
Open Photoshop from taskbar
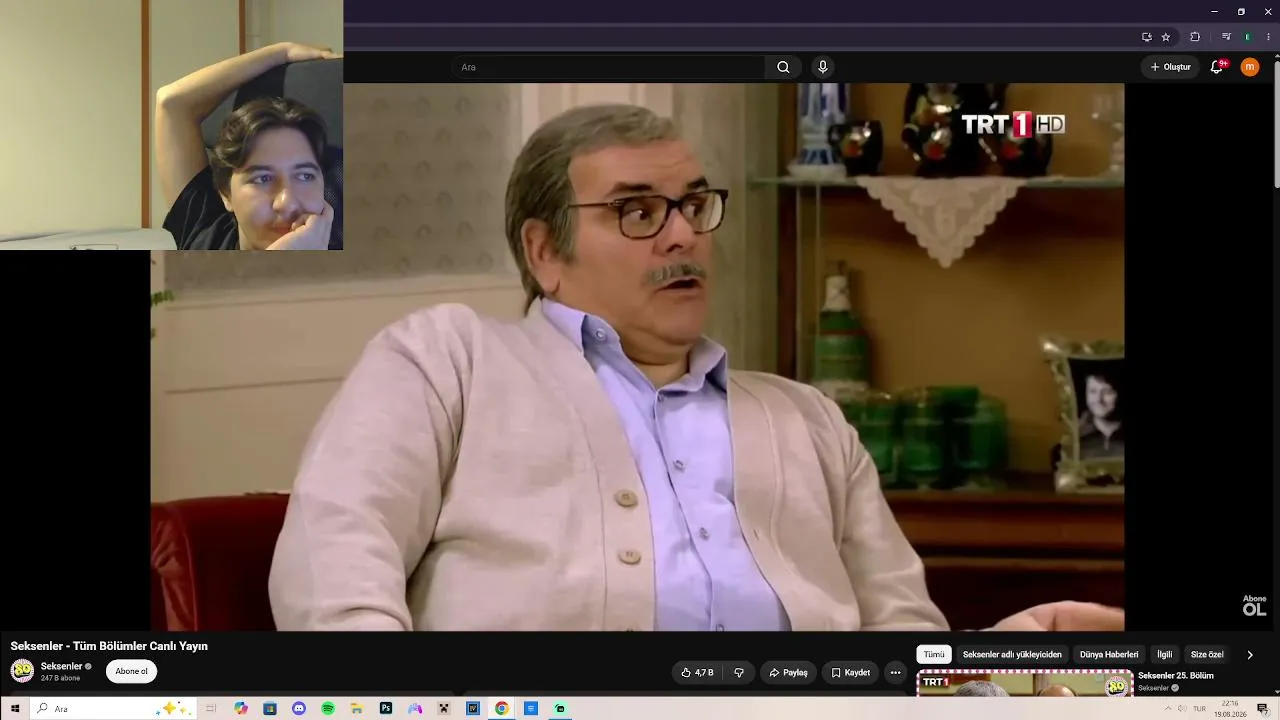(386, 709)
